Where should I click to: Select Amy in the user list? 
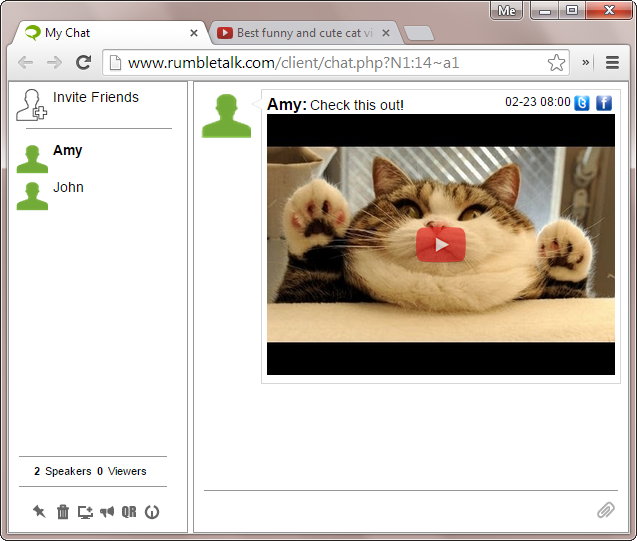tap(67, 151)
